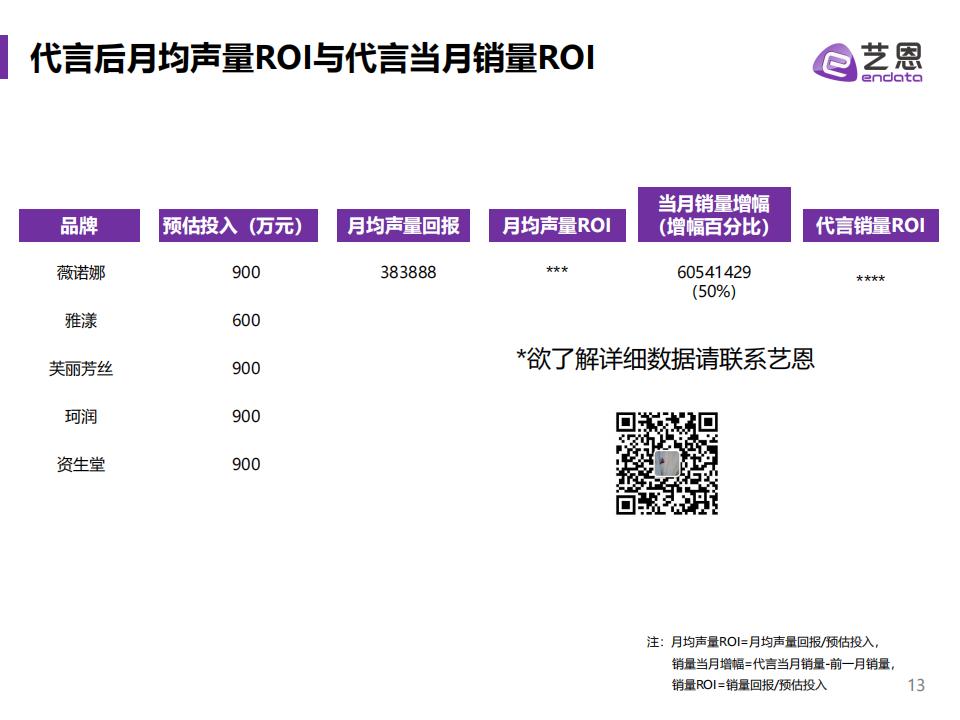Select the 预估投入（万元） header cell

pyautogui.click(x=239, y=225)
